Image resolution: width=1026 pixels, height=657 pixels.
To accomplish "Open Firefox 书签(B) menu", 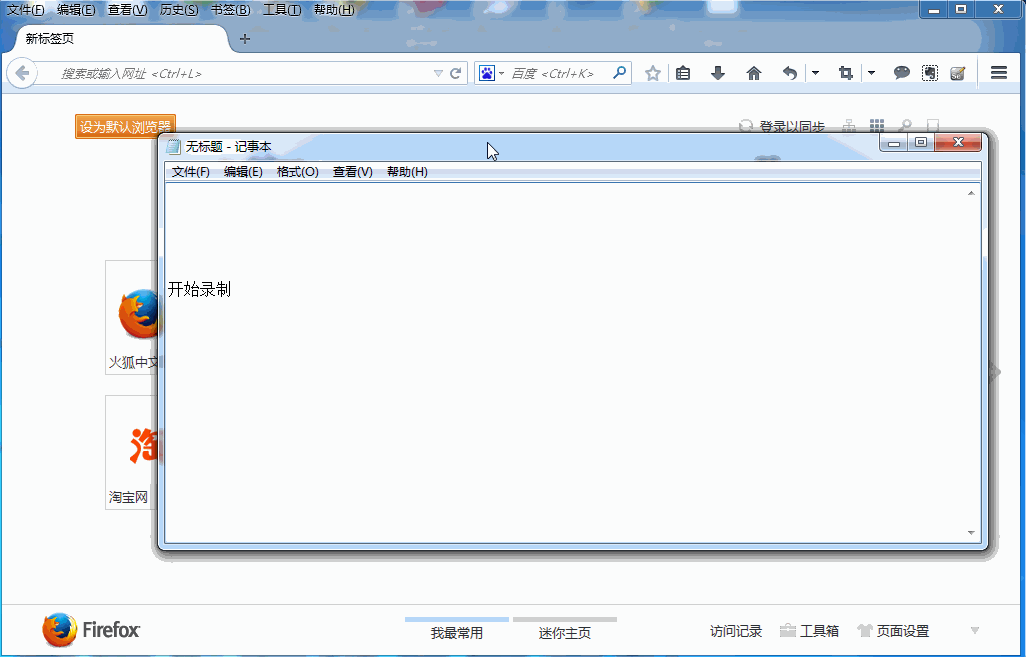I will [x=230, y=10].
